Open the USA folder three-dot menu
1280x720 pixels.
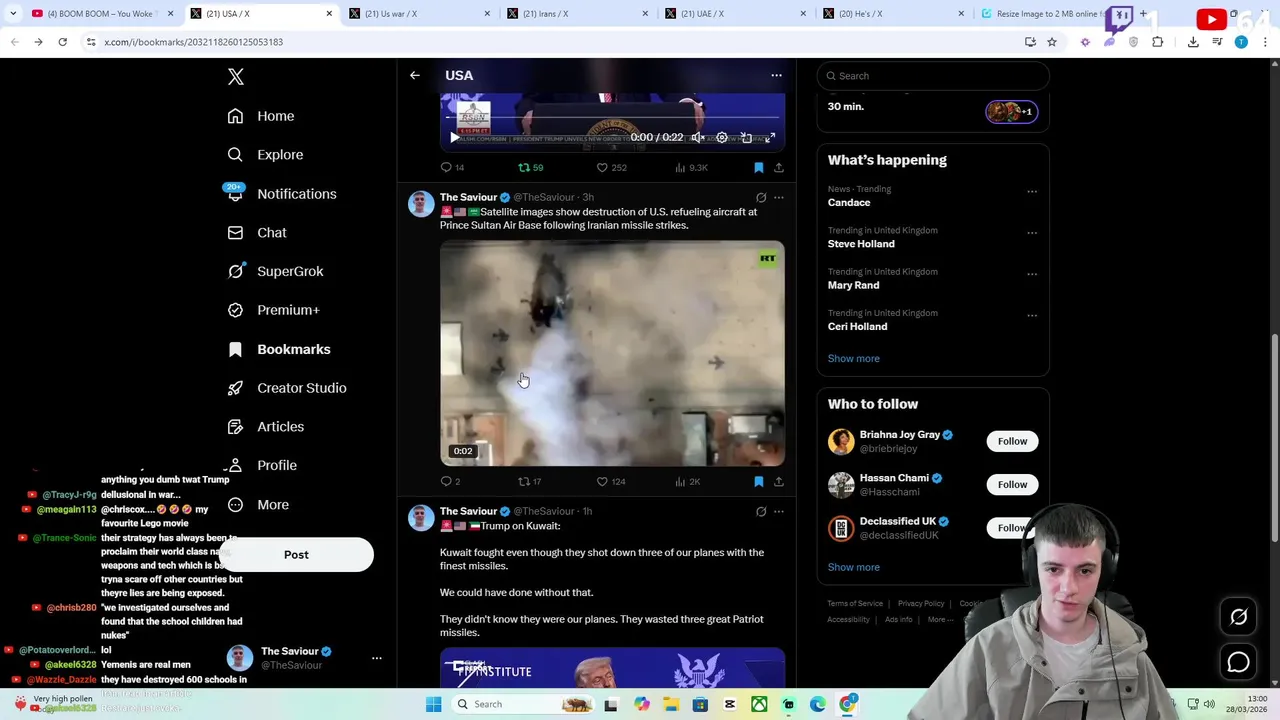pos(776,75)
